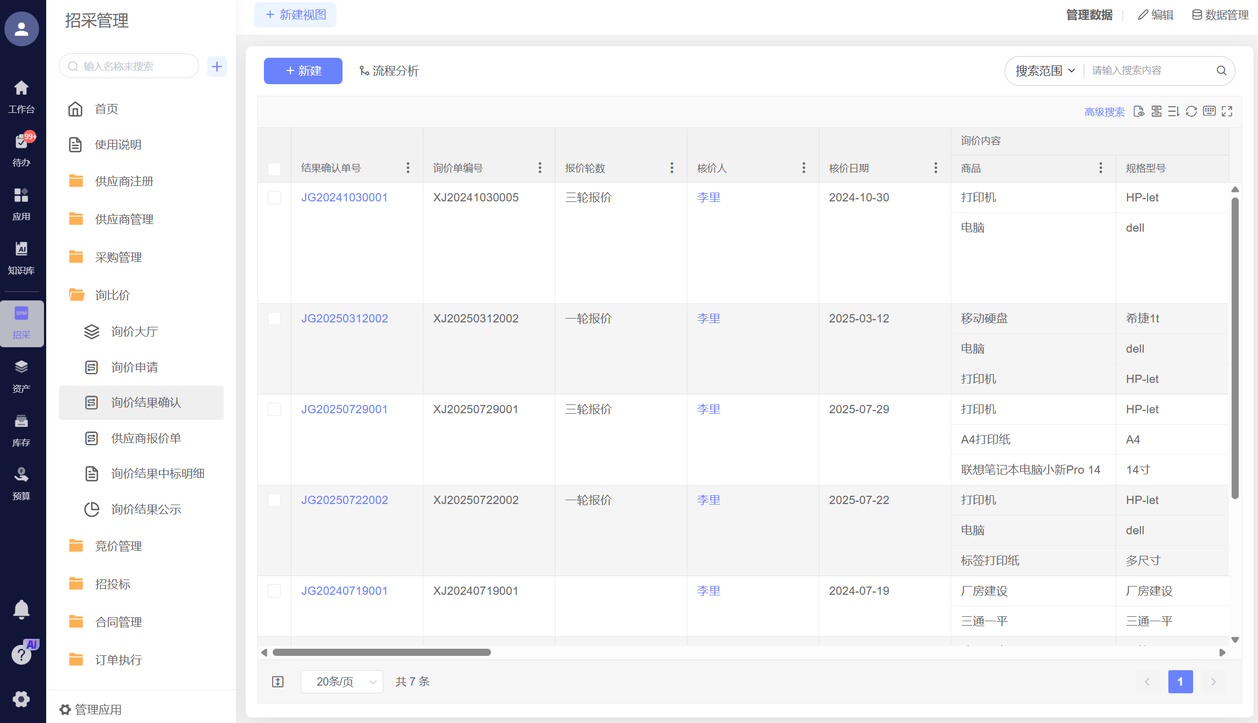Expand the 竞价管理 folder in sidebar
The height and width of the screenshot is (723, 1258).
click(118, 546)
